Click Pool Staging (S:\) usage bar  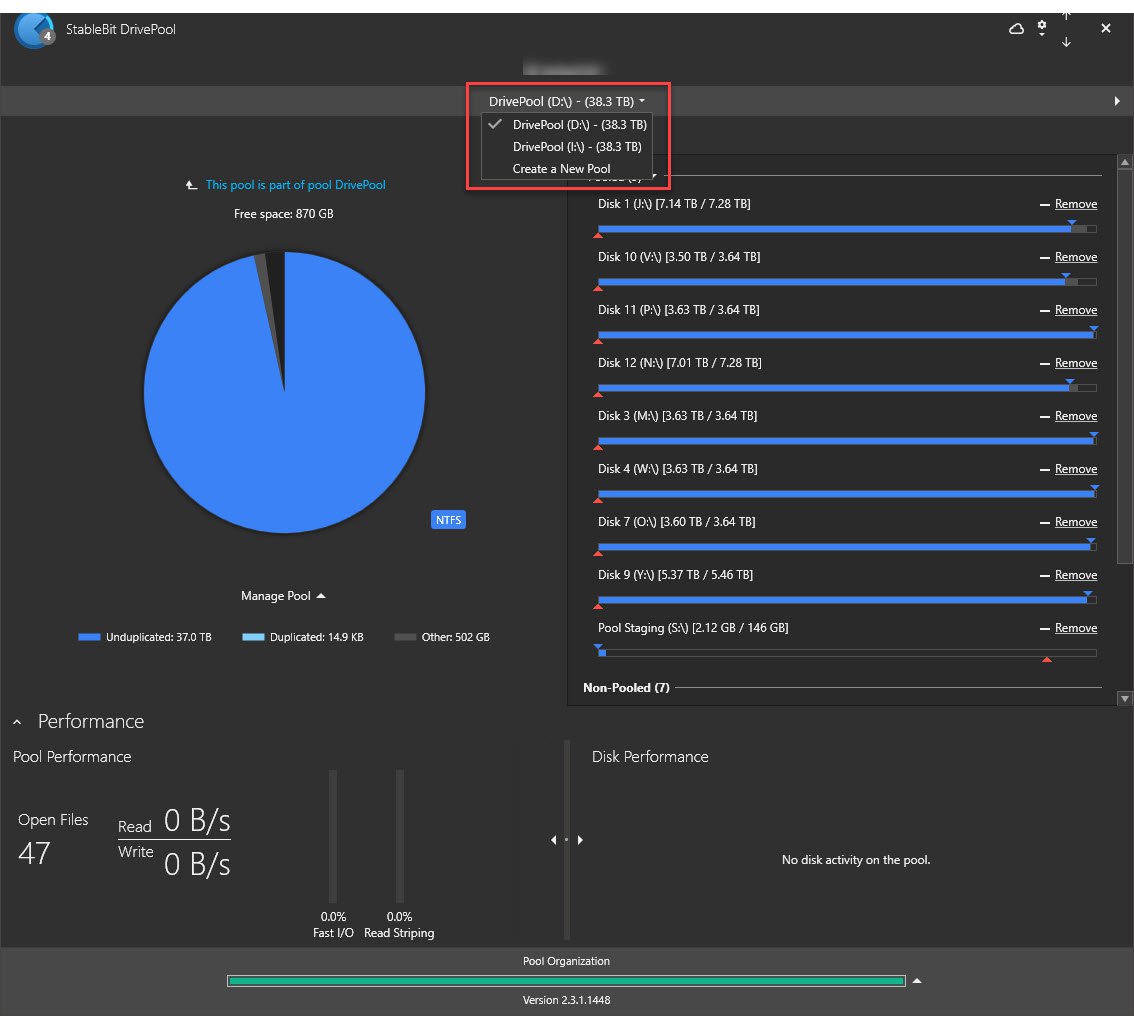847,653
